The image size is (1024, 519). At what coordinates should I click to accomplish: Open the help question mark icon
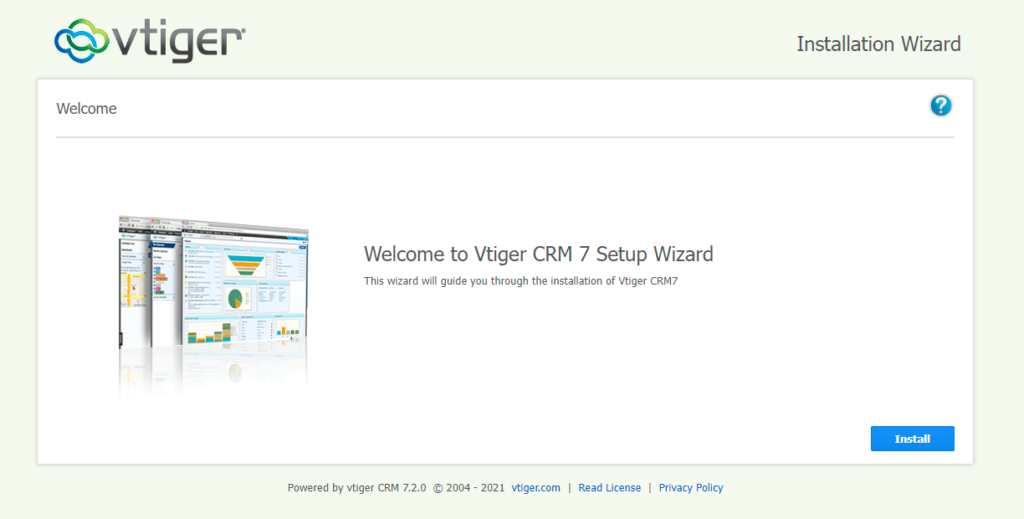click(x=940, y=105)
